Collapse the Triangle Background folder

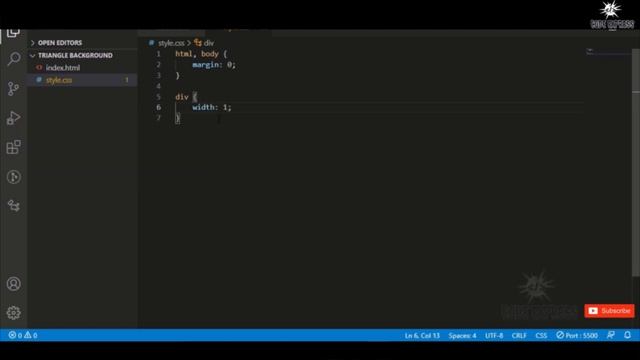tap(82, 55)
